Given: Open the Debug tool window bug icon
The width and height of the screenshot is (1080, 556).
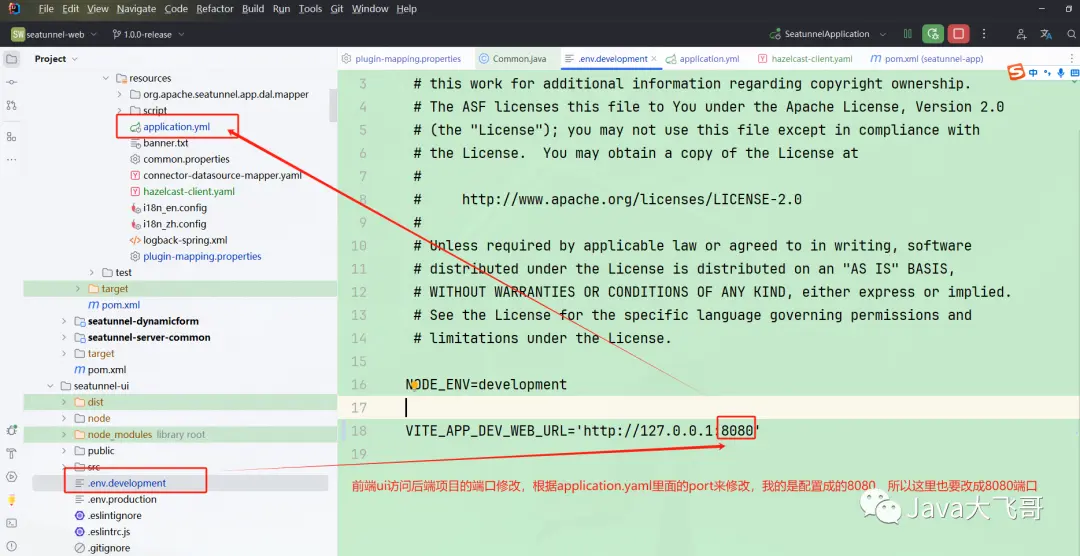Looking at the screenshot, I should pos(12,430).
